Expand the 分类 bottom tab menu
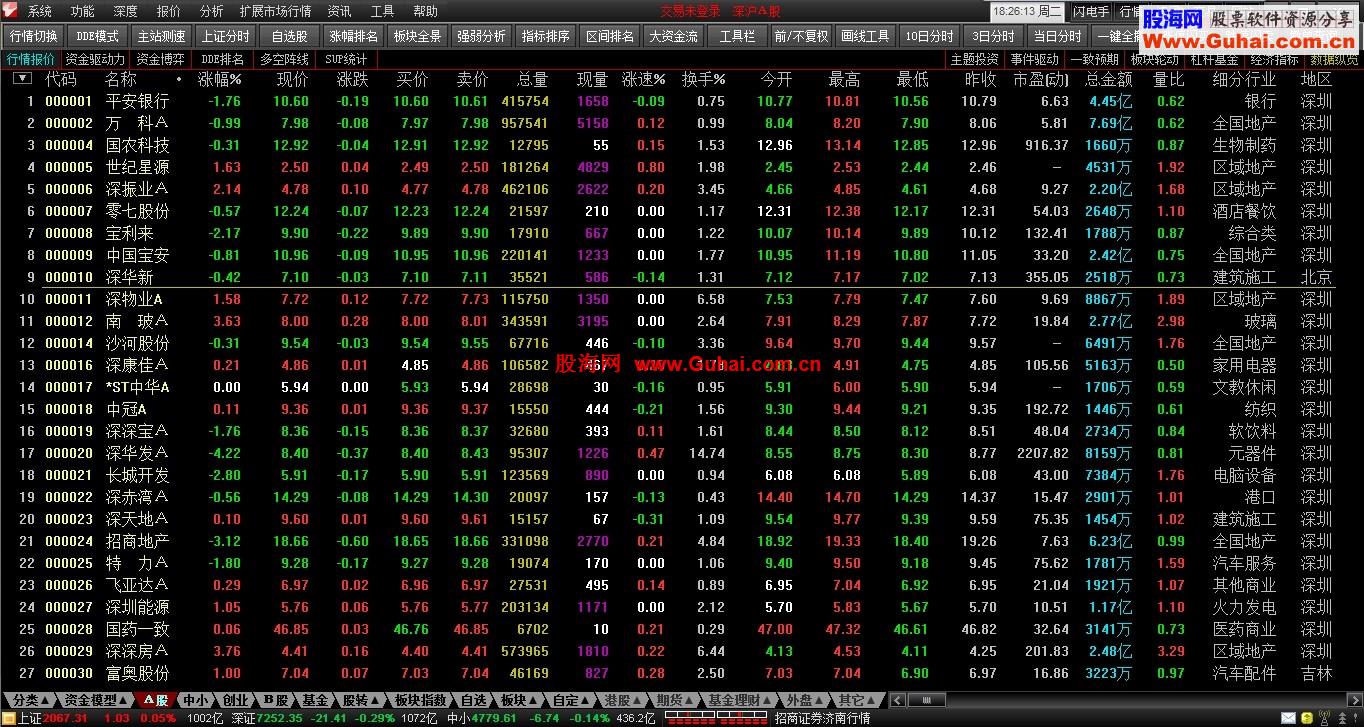 (30, 700)
